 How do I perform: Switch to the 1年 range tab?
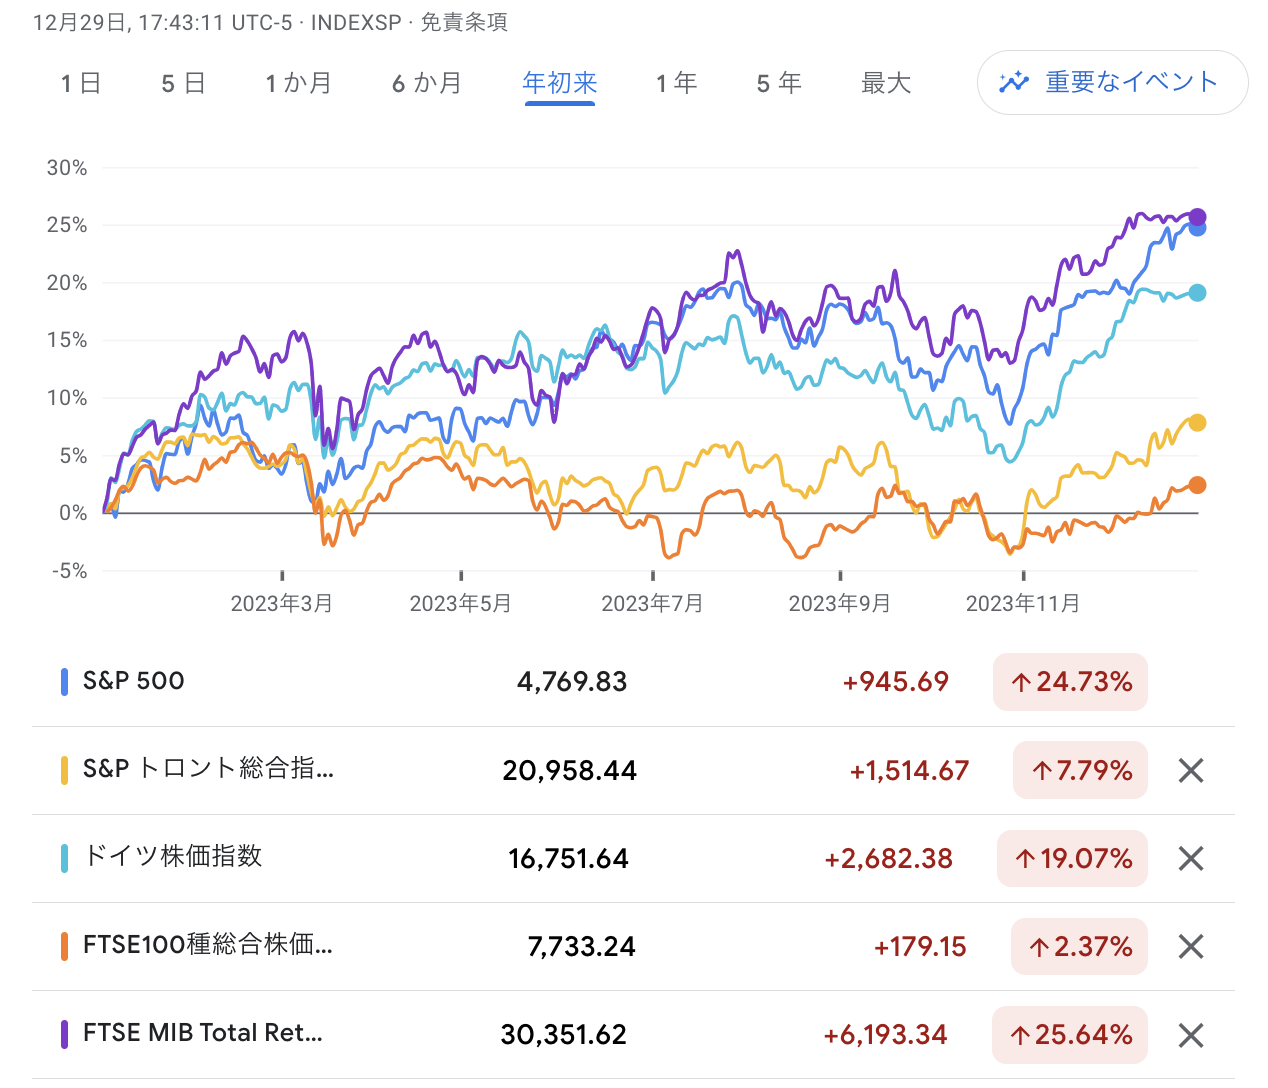pyautogui.click(x=677, y=83)
